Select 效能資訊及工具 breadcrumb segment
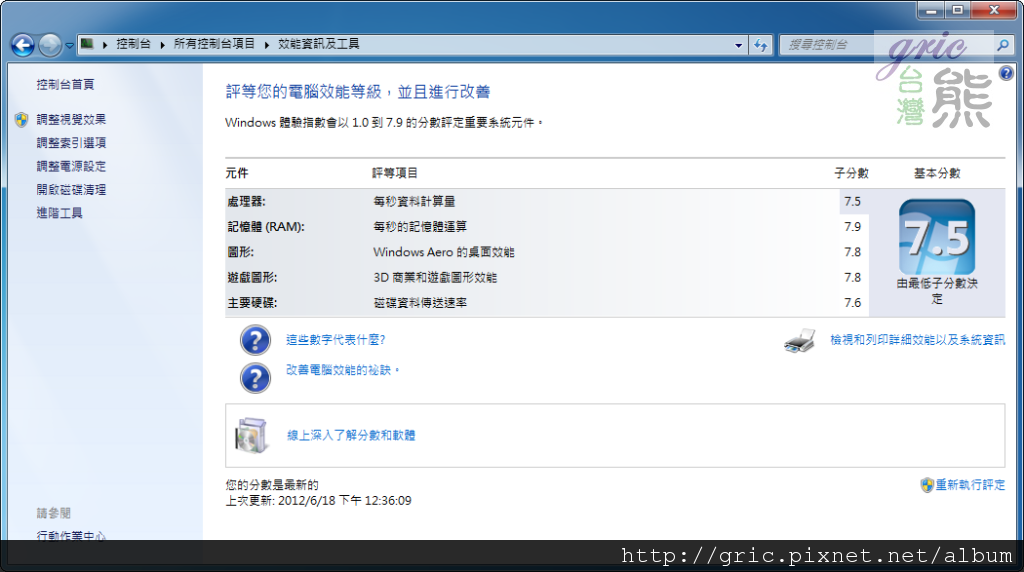 coord(319,44)
